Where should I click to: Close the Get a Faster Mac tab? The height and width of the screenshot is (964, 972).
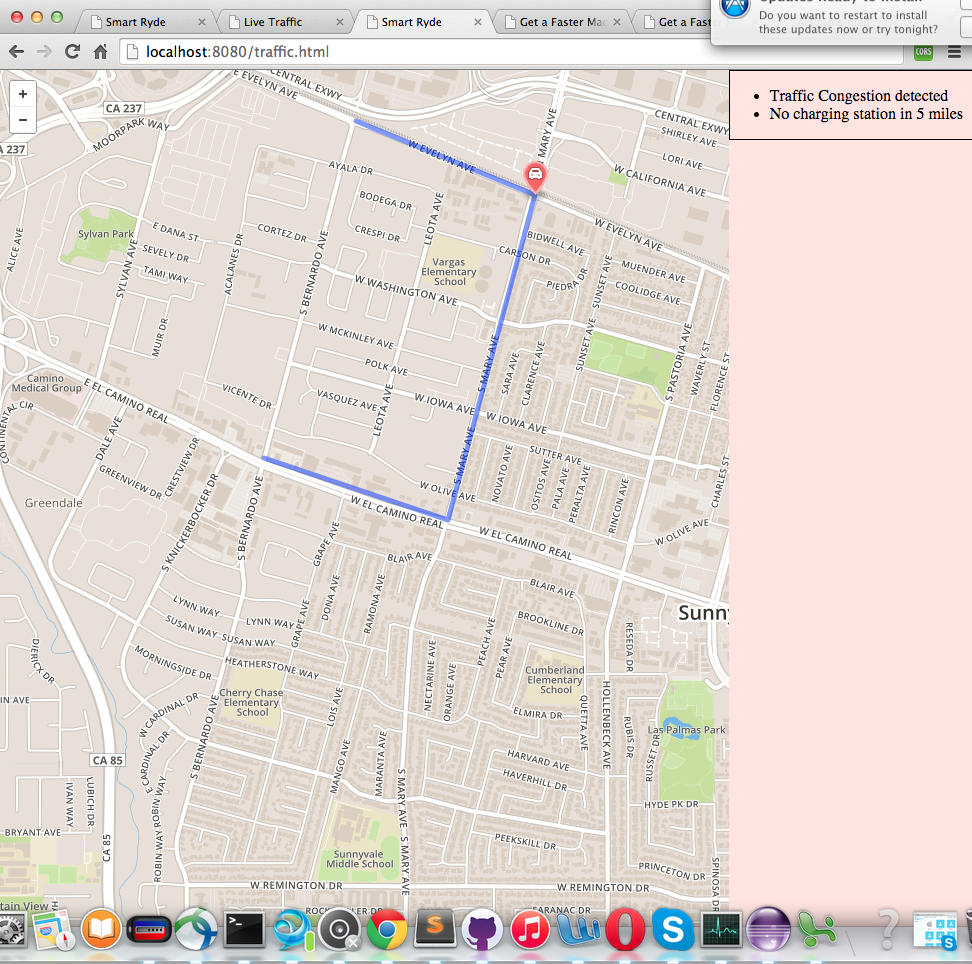tap(617, 22)
